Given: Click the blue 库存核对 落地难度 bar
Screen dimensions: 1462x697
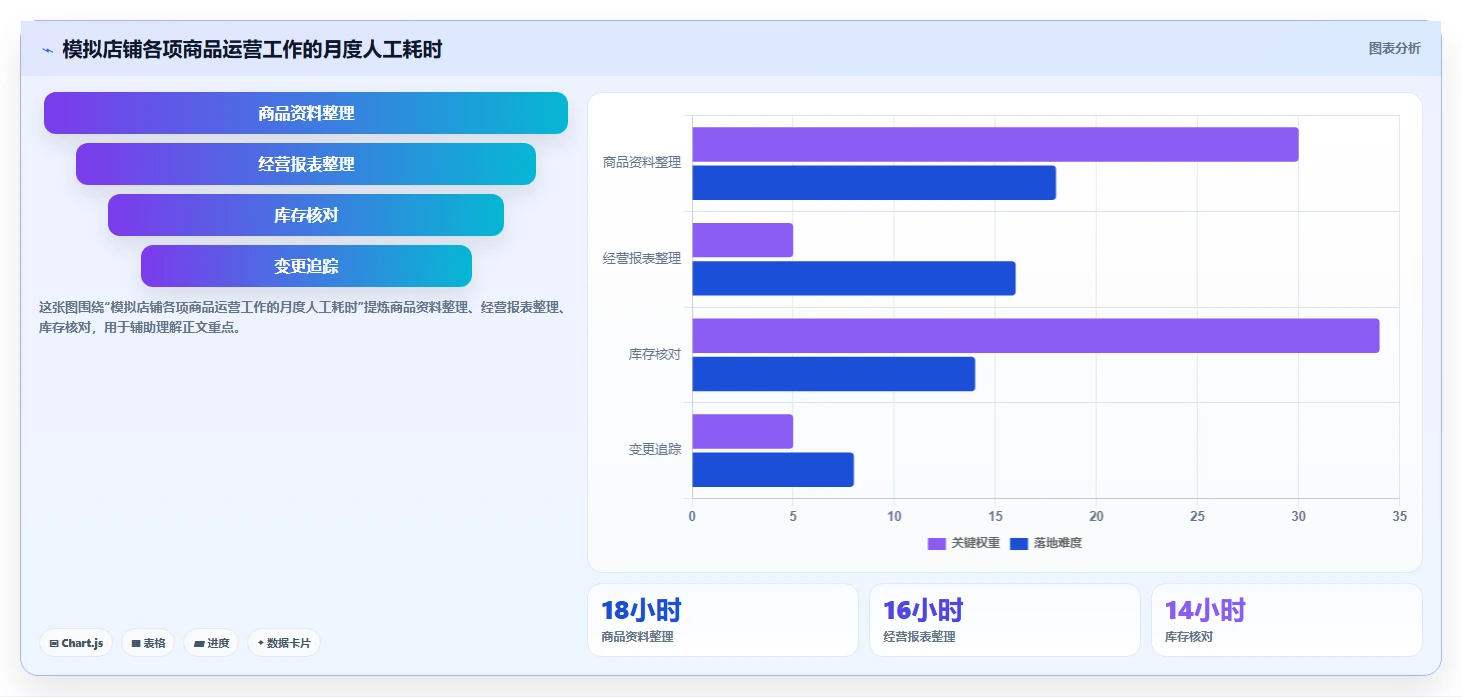Looking at the screenshot, I should coord(833,374).
